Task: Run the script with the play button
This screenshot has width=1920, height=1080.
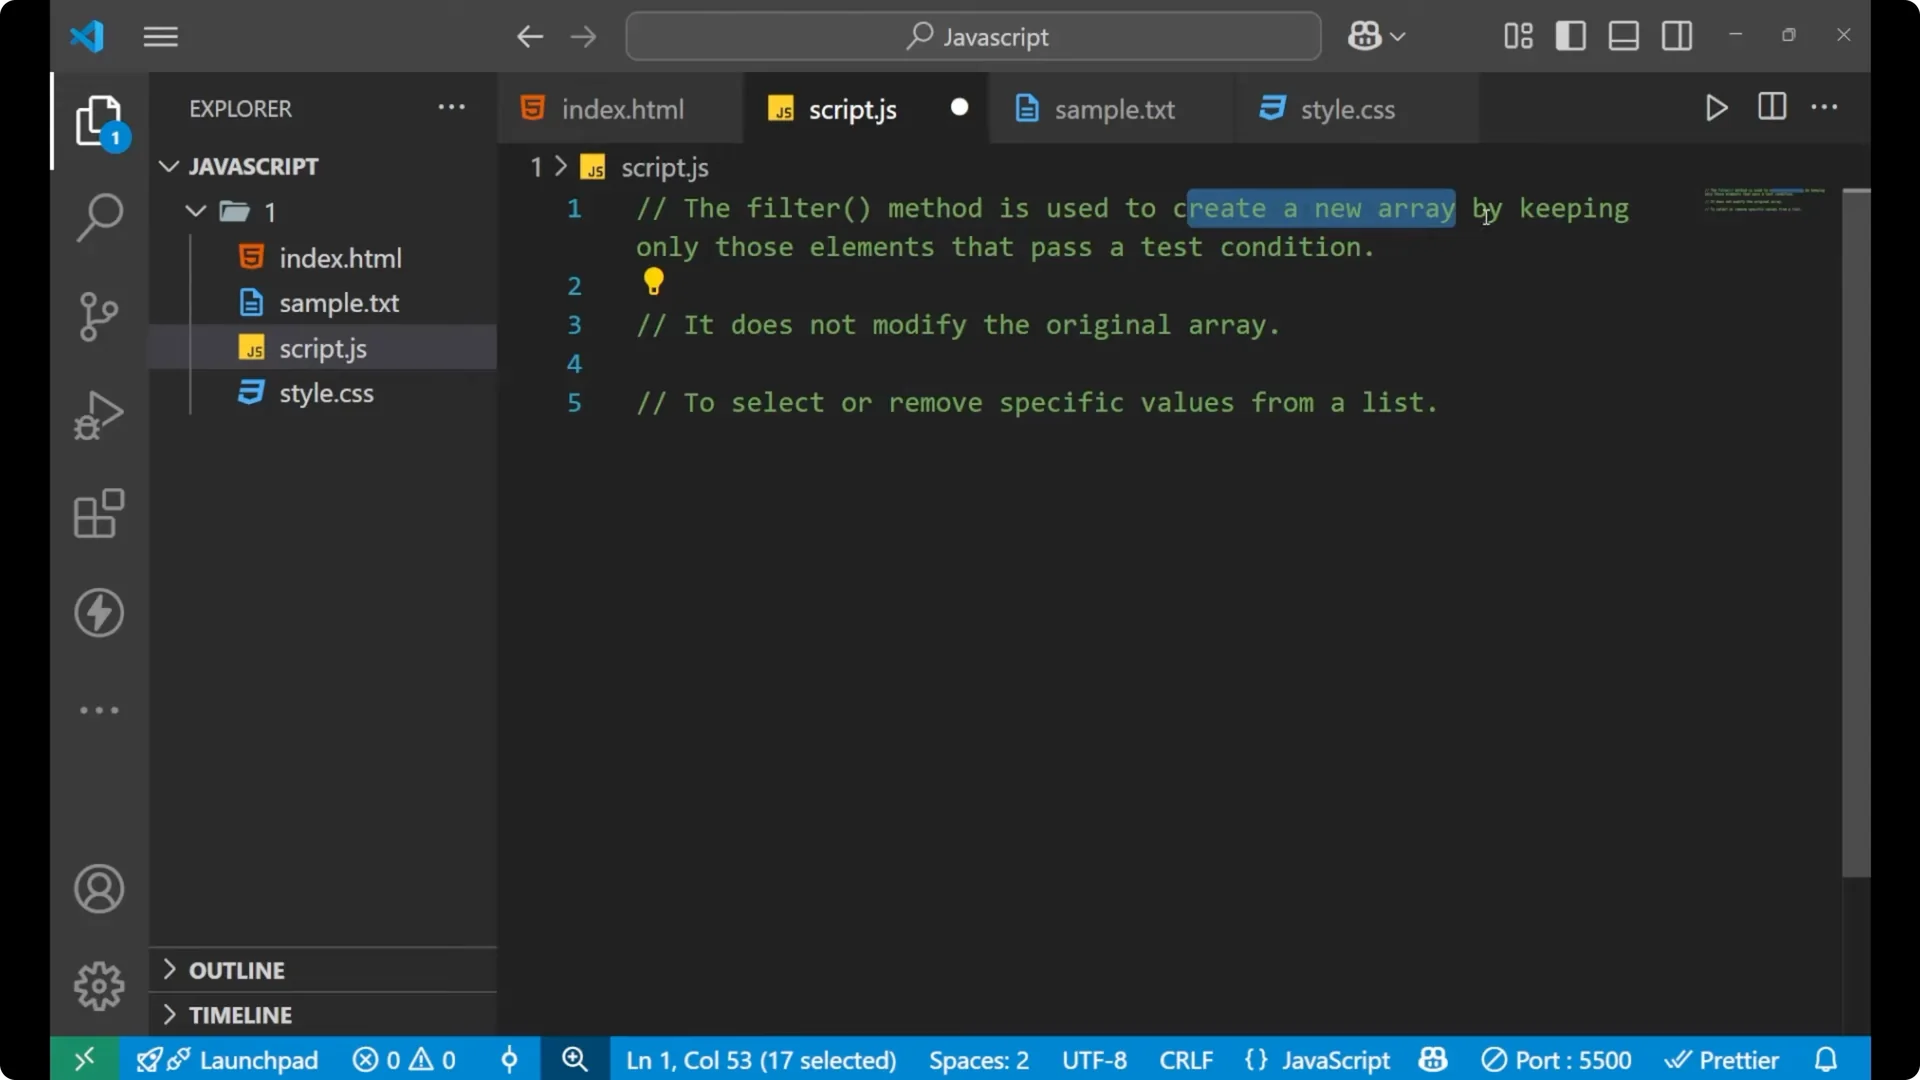Action: (x=1716, y=108)
